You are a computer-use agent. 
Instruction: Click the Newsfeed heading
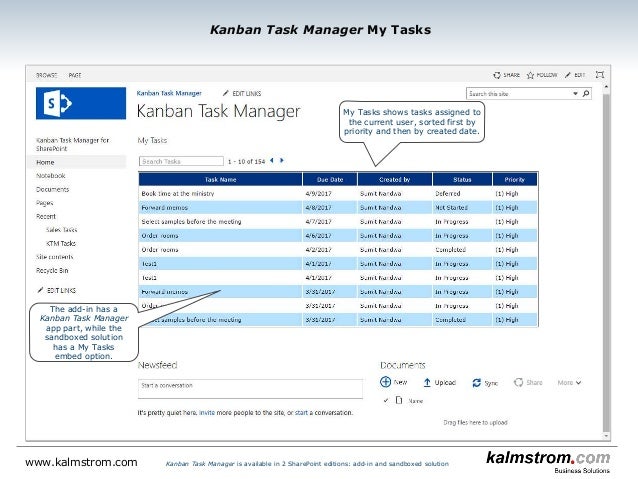(x=157, y=365)
